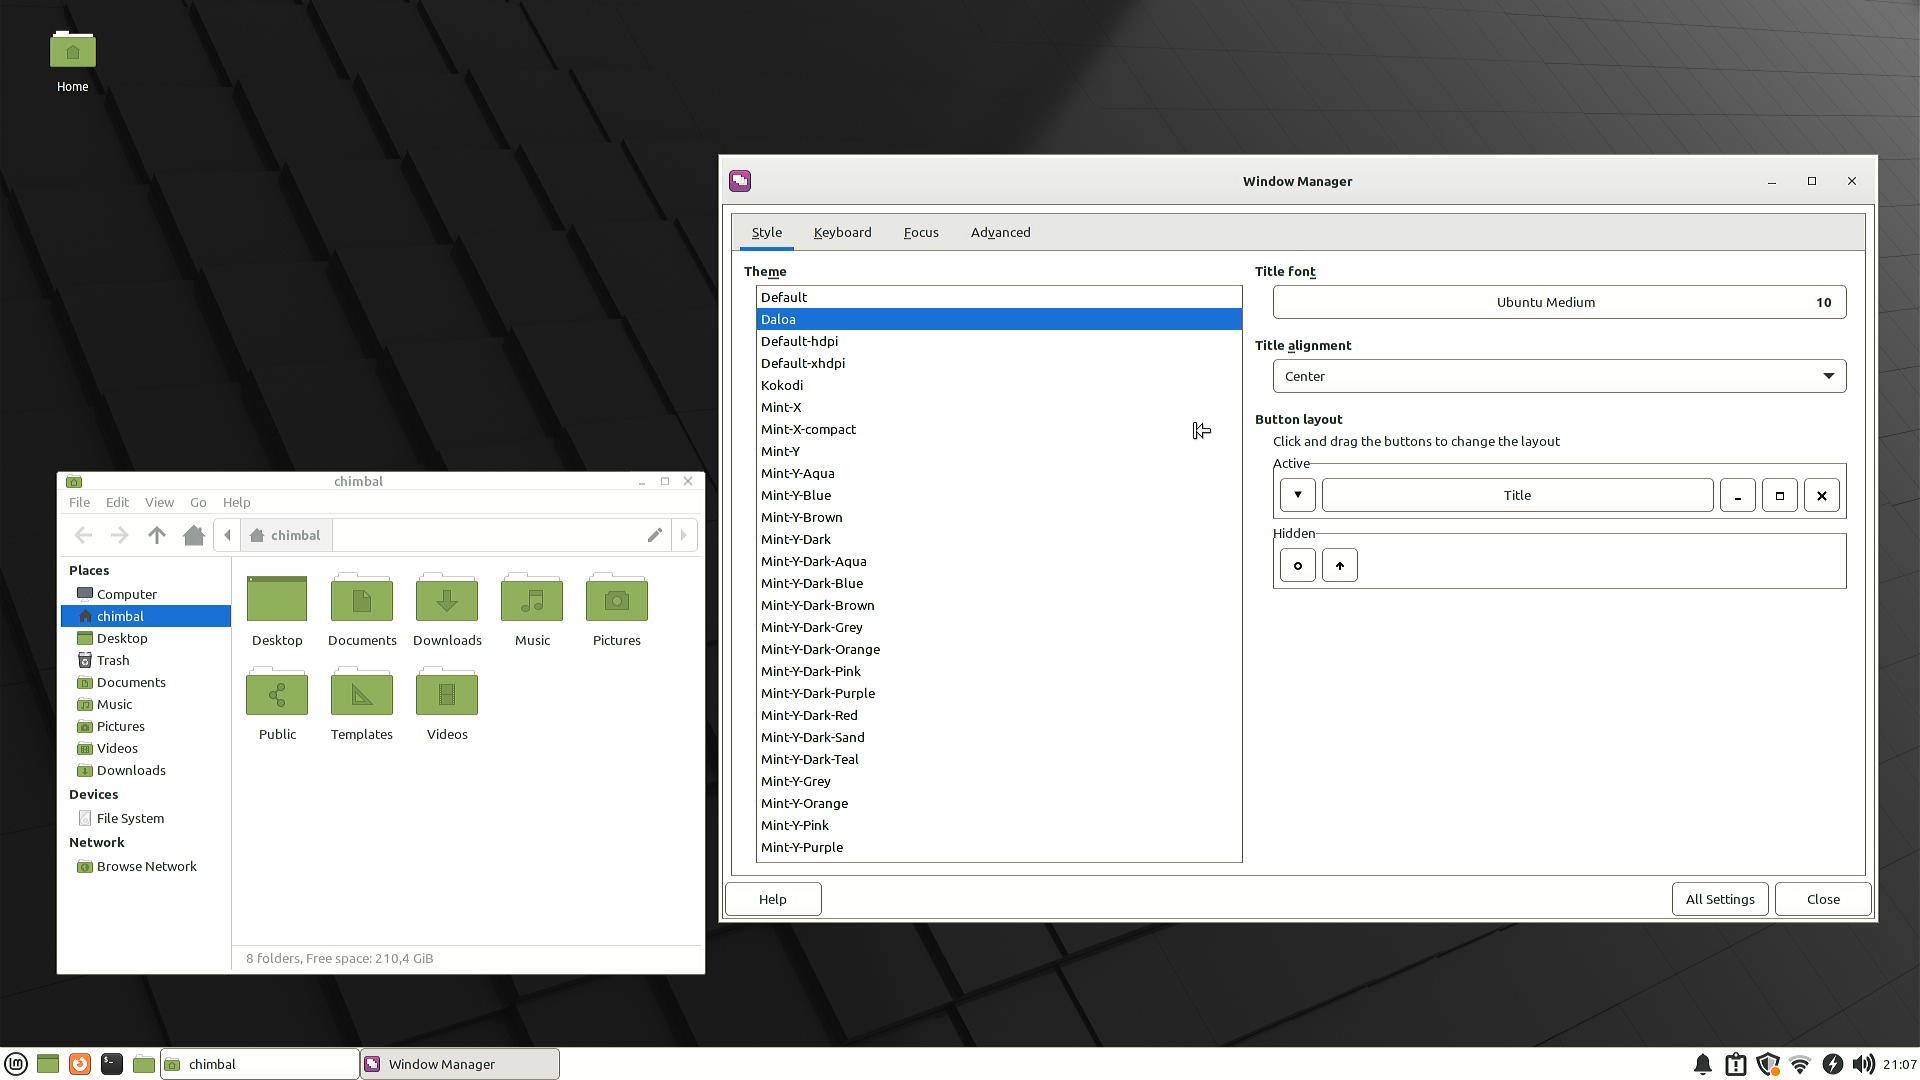Toggle the location edit pencil icon
This screenshot has width=1920, height=1080.
pyautogui.click(x=654, y=535)
